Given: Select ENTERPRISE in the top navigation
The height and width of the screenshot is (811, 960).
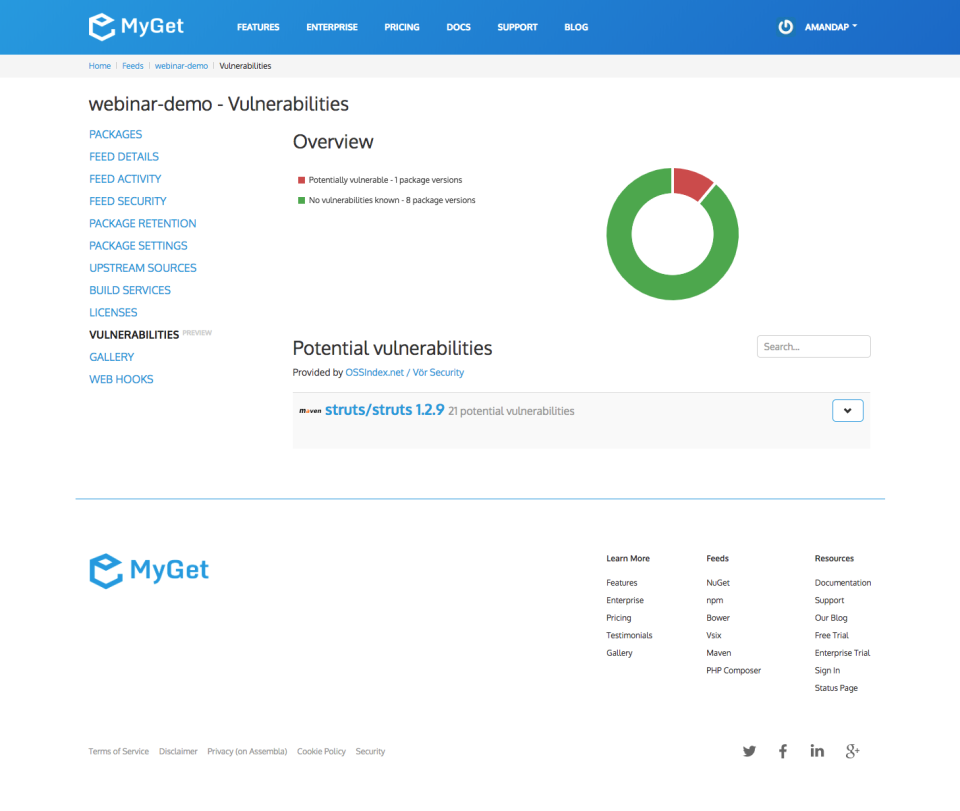Looking at the screenshot, I should (x=331, y=27).
